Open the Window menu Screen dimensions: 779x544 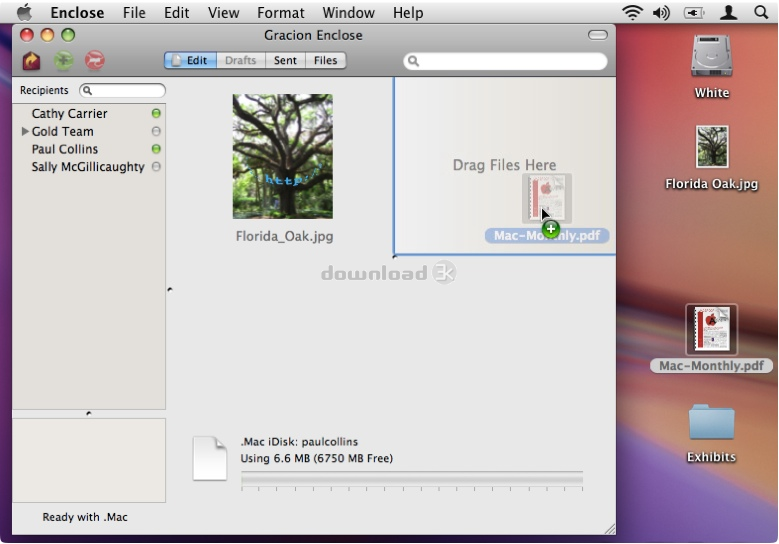(348, 12)
